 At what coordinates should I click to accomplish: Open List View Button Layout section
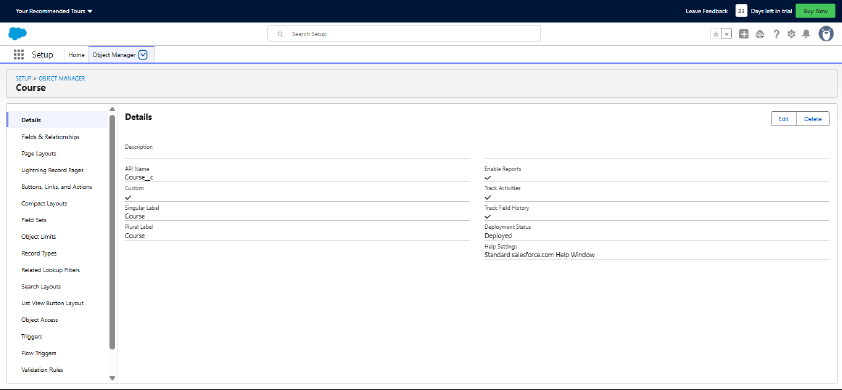click(53, 304)
